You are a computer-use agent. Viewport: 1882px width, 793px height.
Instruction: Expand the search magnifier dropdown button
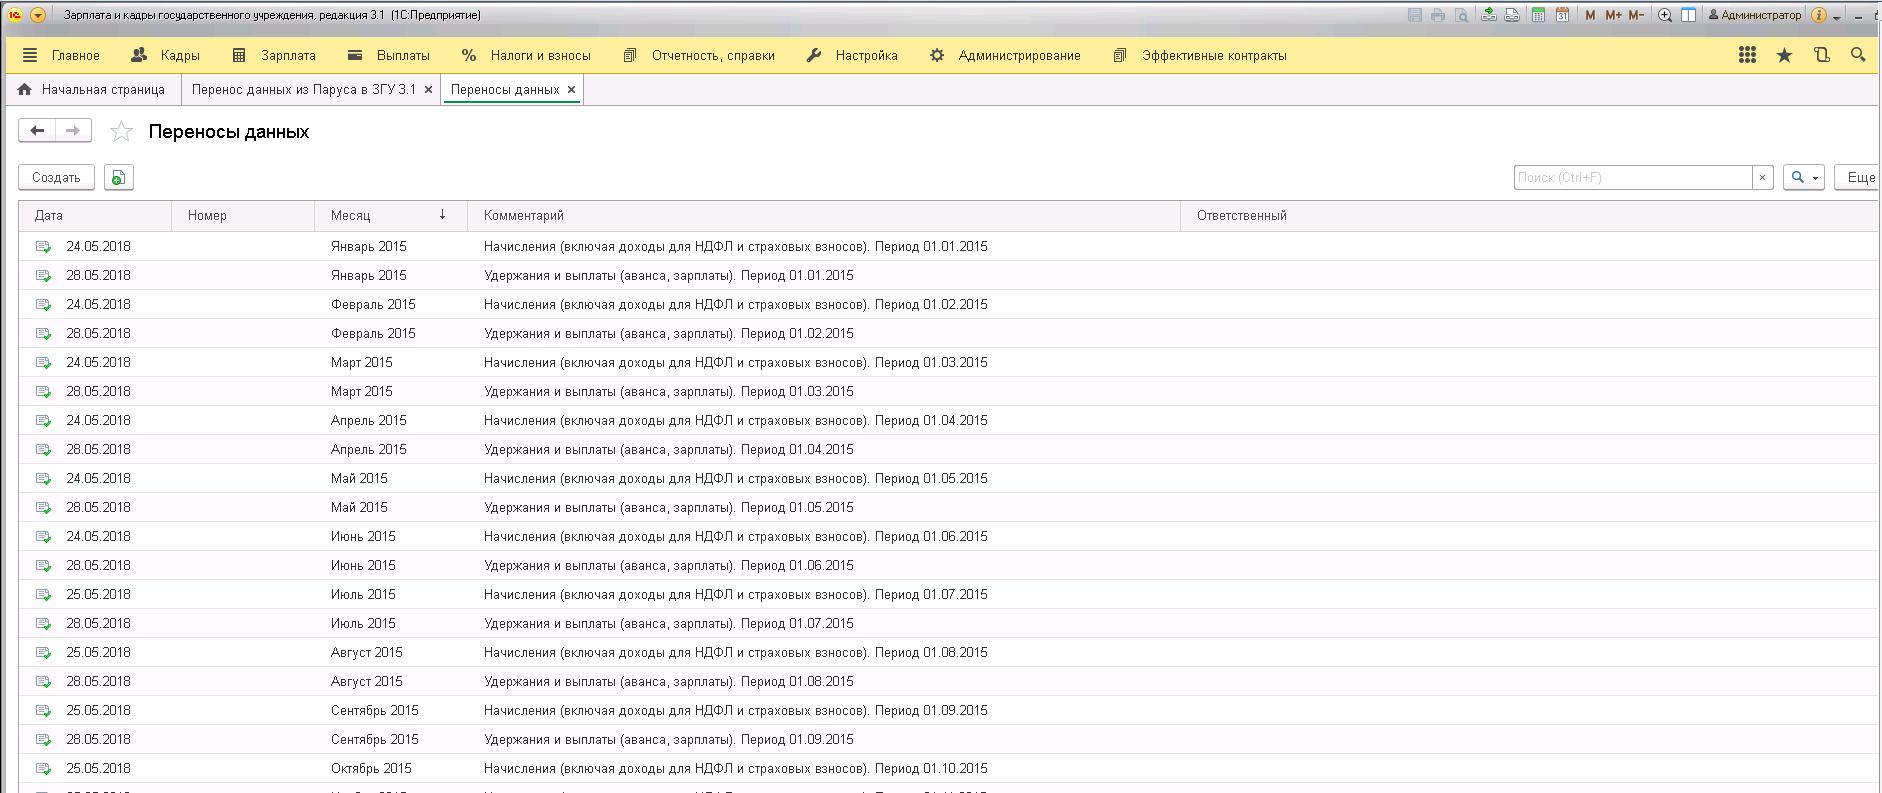(1803, 177)
